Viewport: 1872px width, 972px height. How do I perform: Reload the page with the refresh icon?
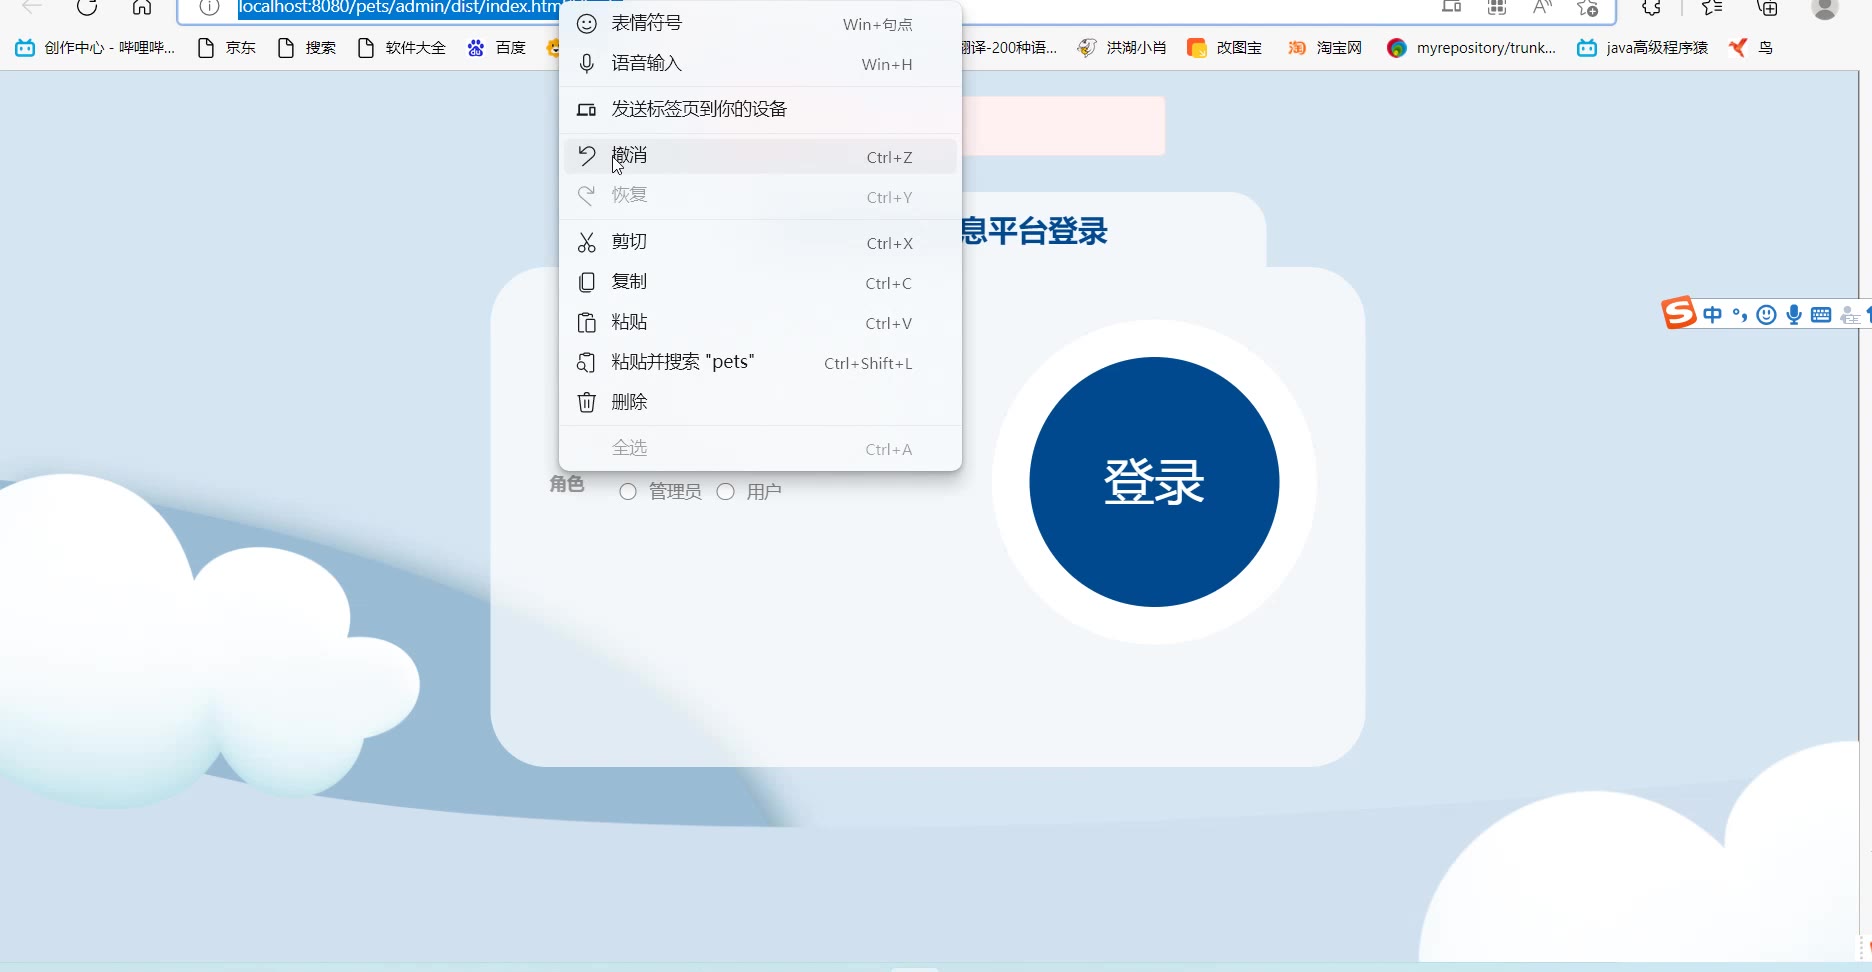tap(87, 8)
